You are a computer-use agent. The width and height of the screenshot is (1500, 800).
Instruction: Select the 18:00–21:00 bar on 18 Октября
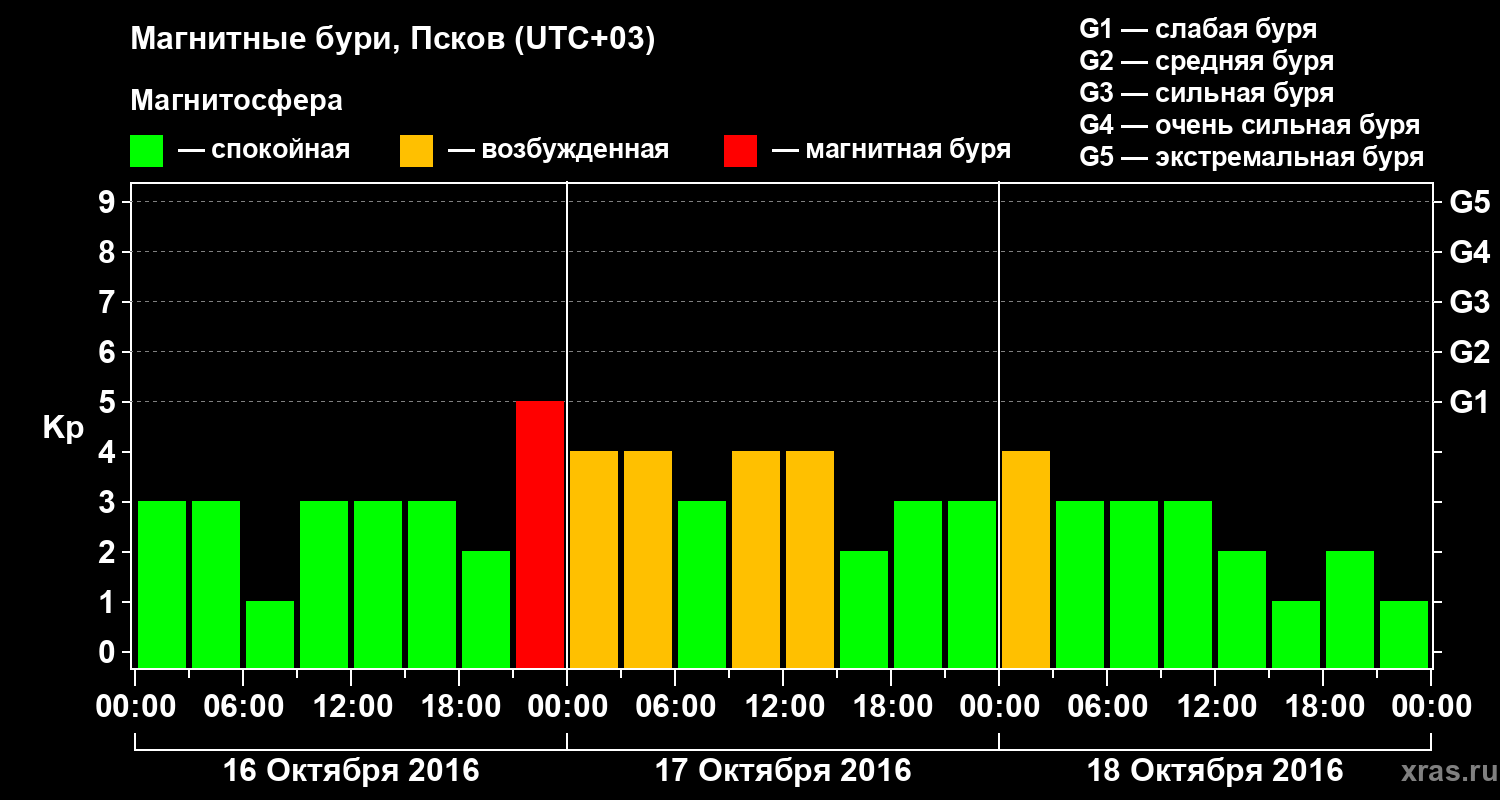pyautogui.click(x=1350, y=609)
